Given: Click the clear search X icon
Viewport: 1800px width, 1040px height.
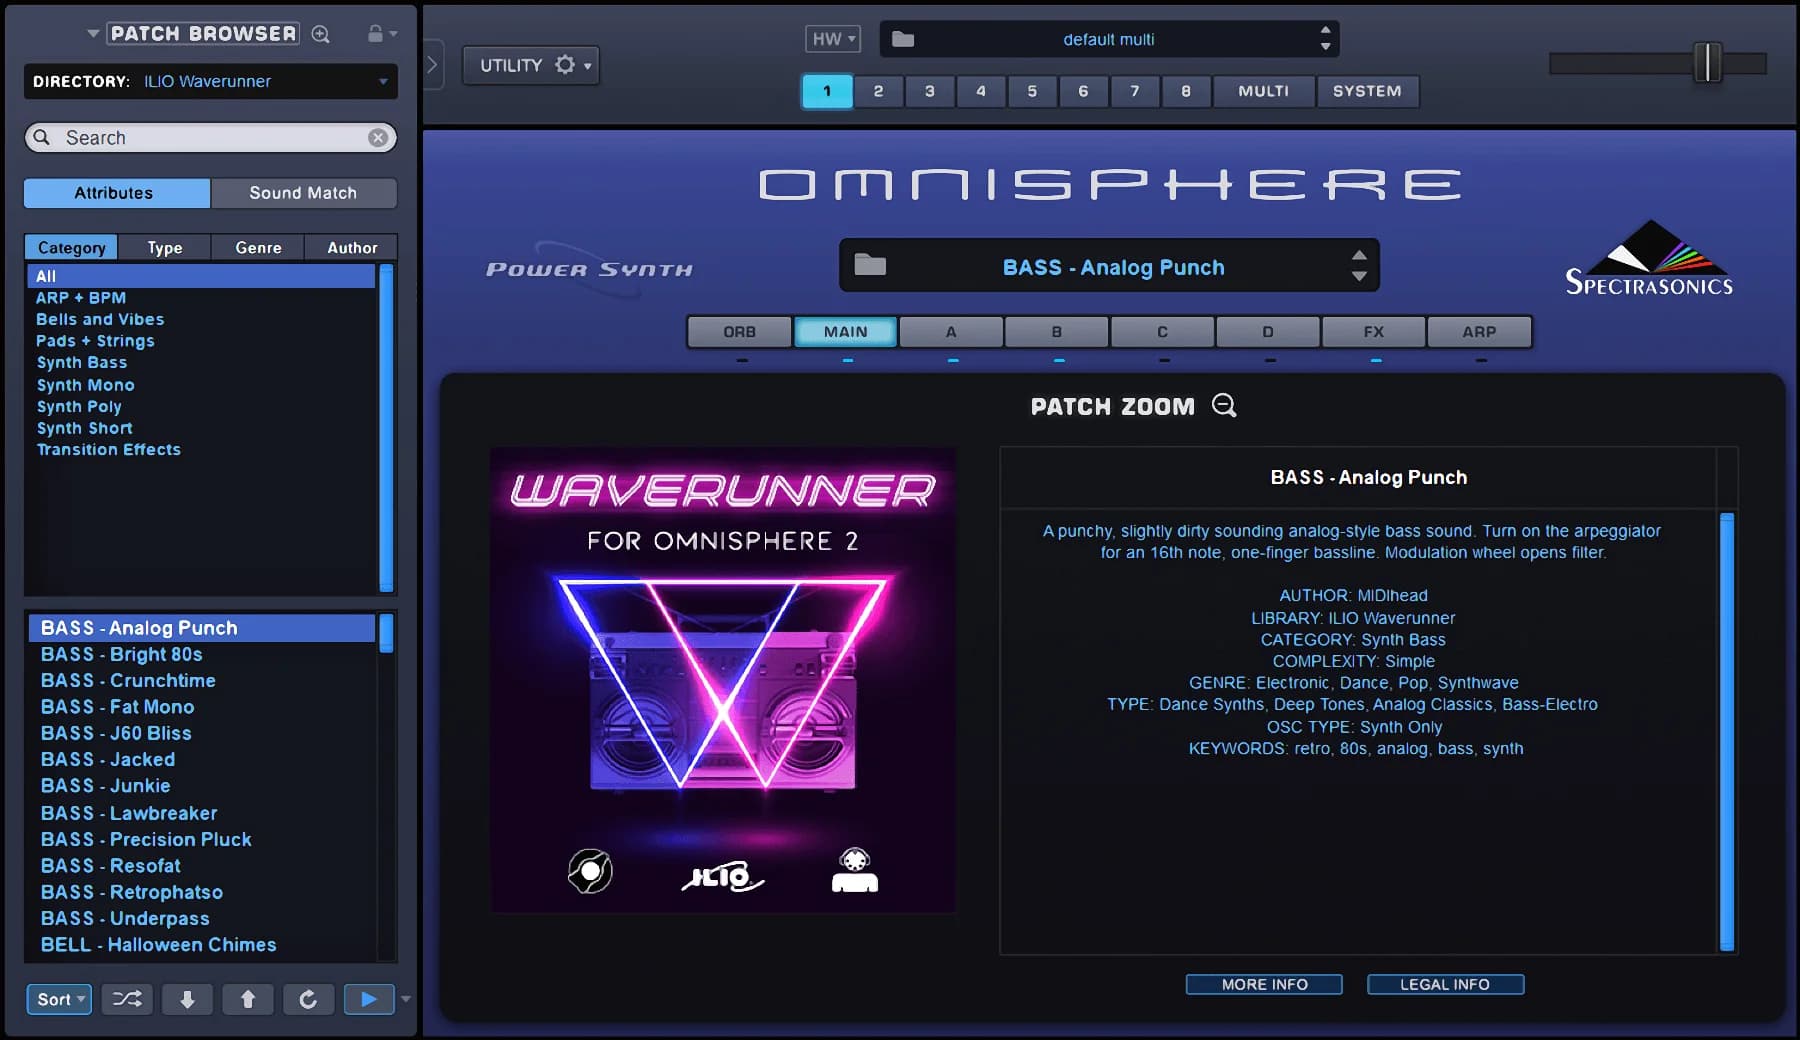Looking at the screenshot, I should pos(377,138).
